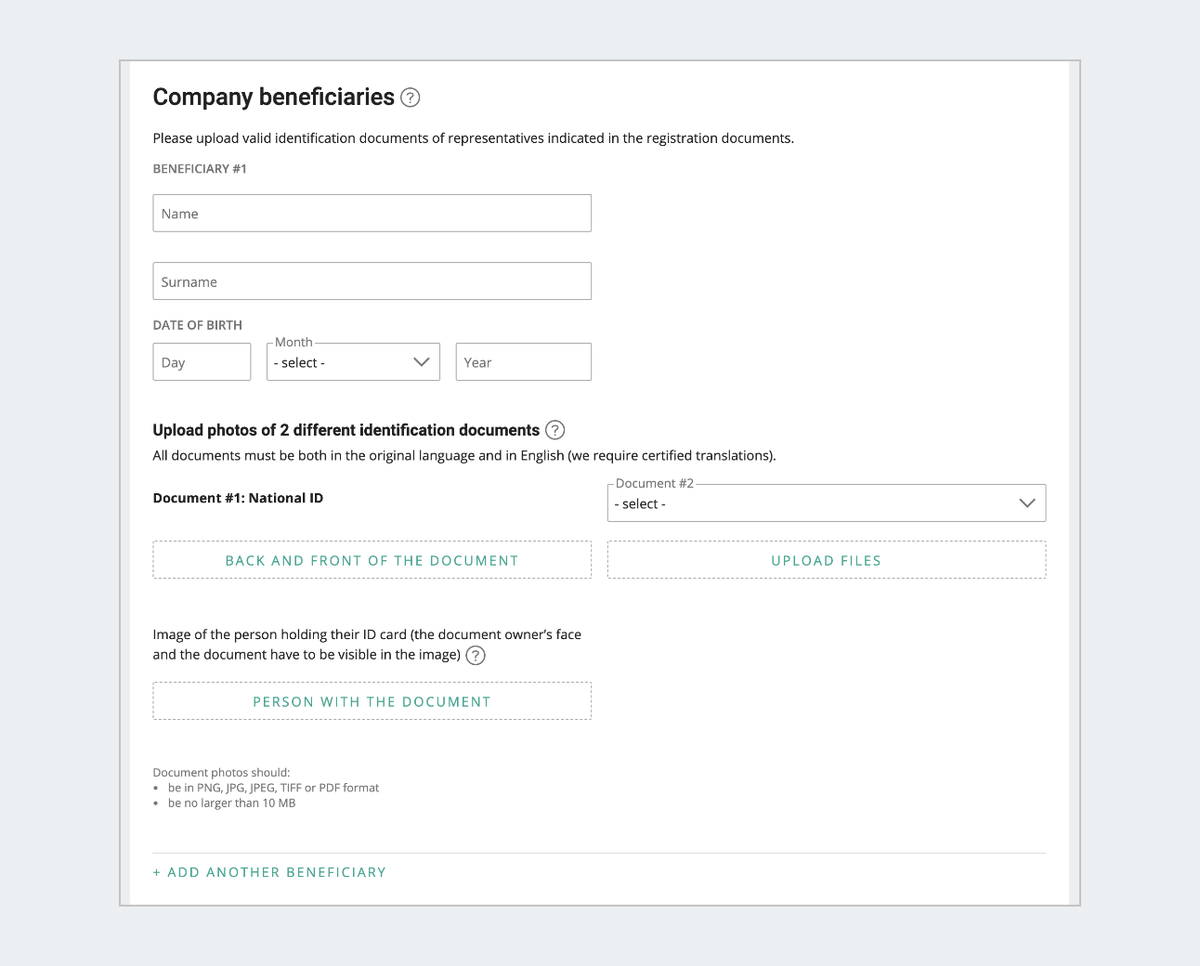Click the Document #1: National ID label

[238, 498]
